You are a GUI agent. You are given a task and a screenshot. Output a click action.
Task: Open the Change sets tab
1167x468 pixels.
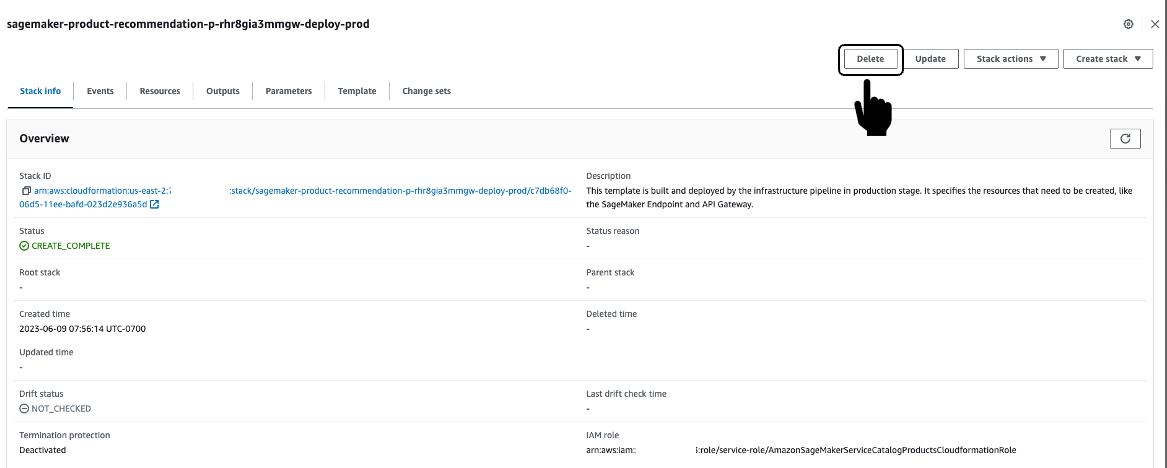426,91
